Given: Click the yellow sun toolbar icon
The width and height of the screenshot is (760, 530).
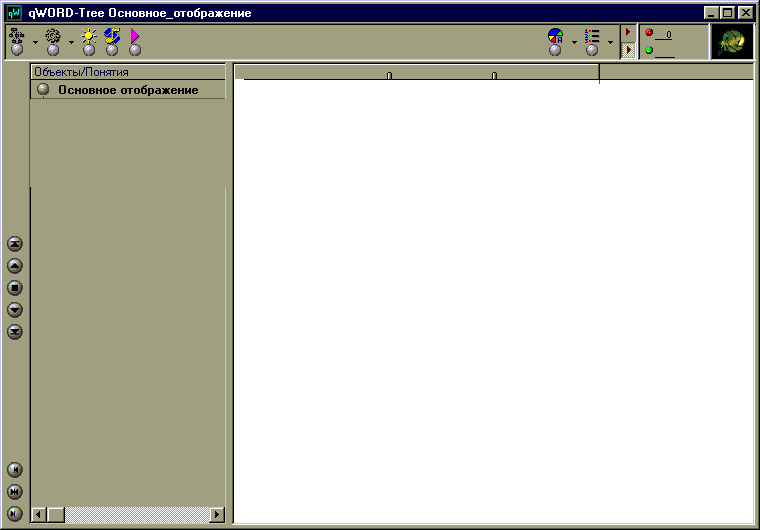Looking at the screenshot, I should click(x=89, y=41).
